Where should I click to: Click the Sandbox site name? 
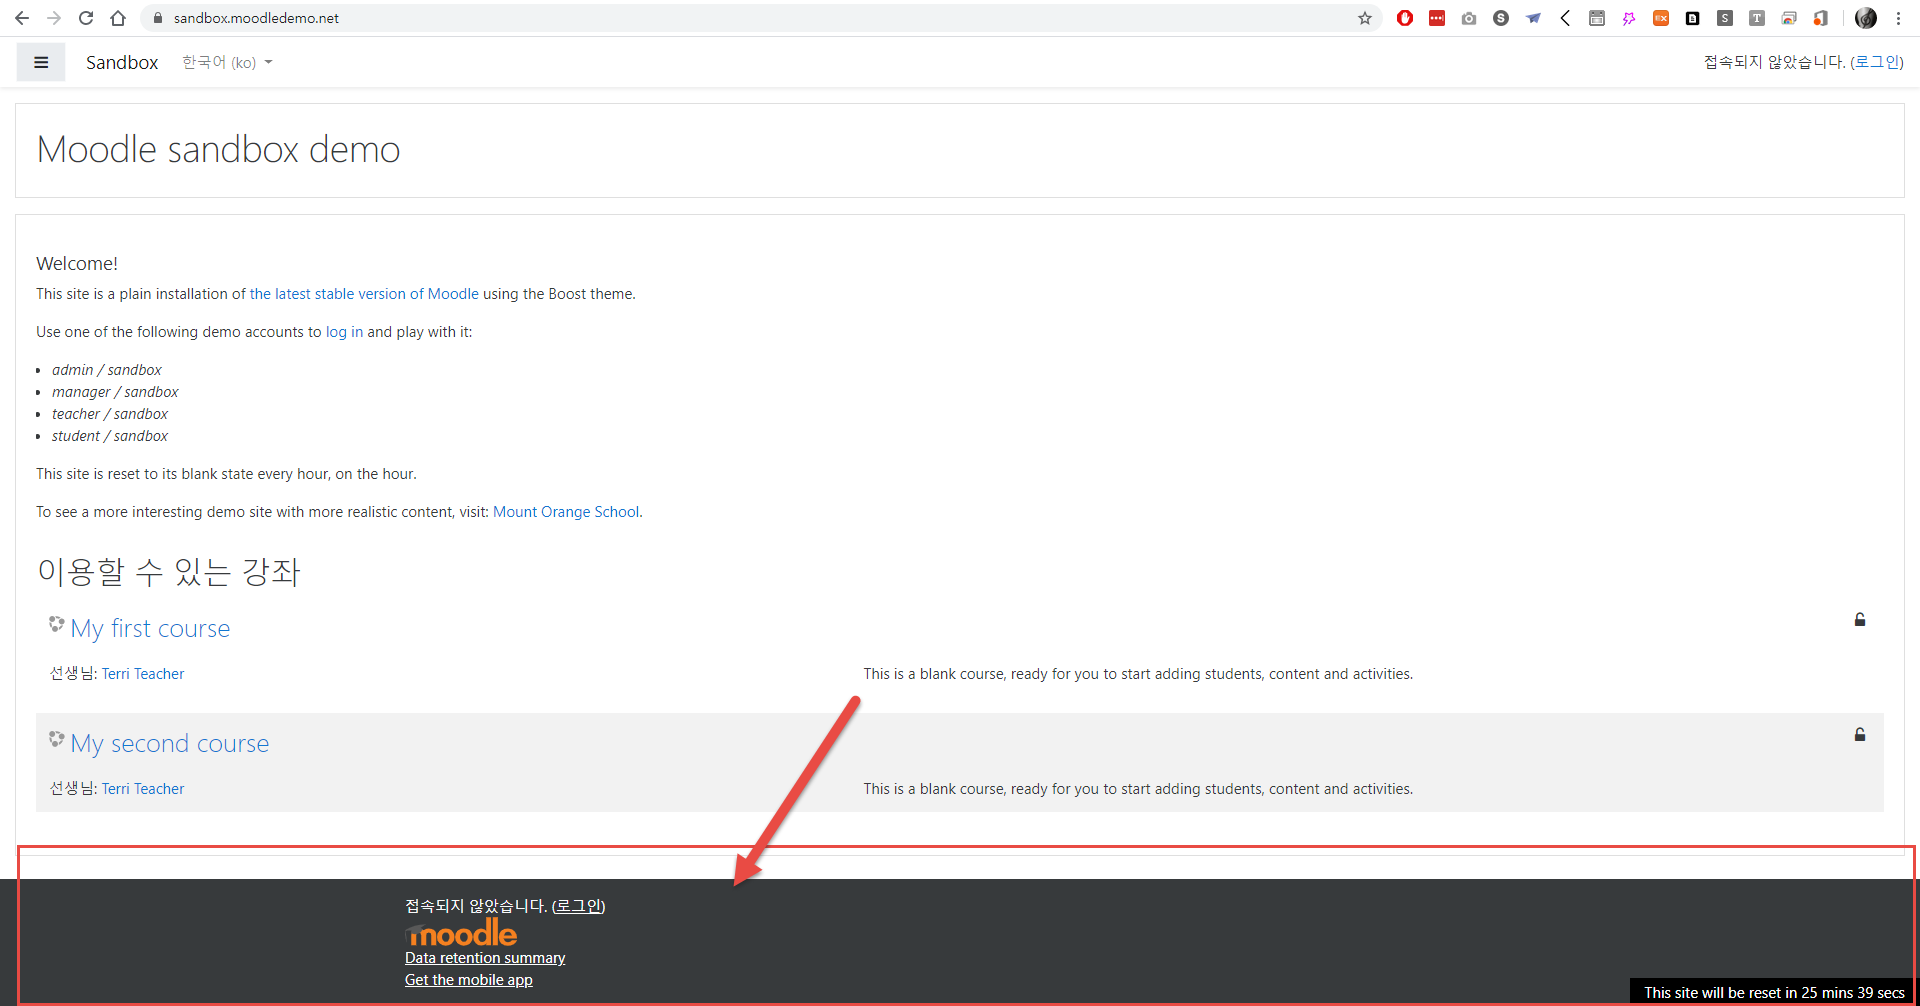coord(122,62)
